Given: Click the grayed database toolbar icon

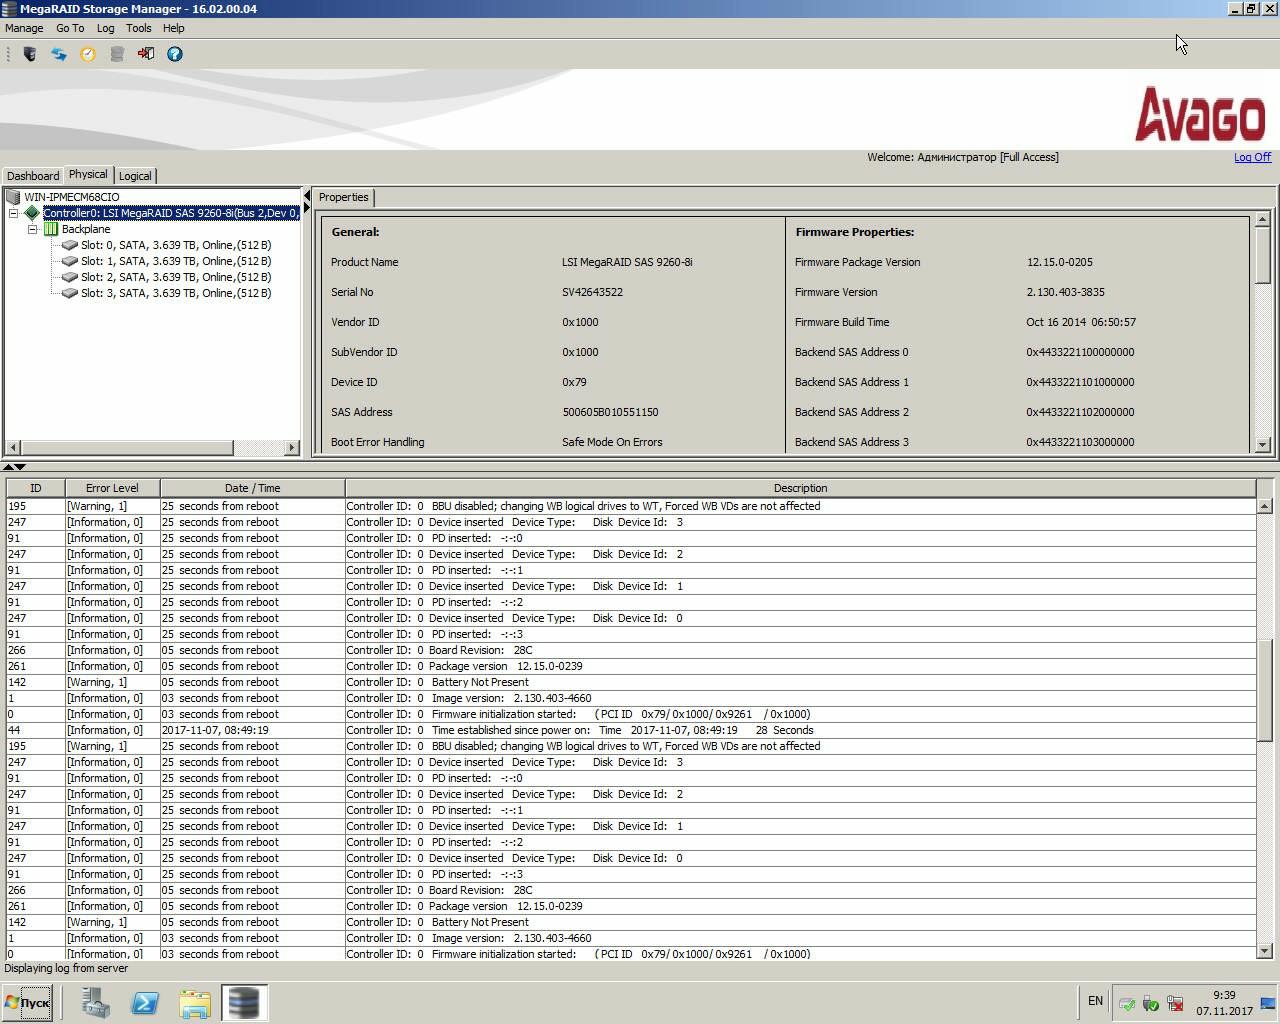Looking at the screenshot, I should [x=117, y=54].
